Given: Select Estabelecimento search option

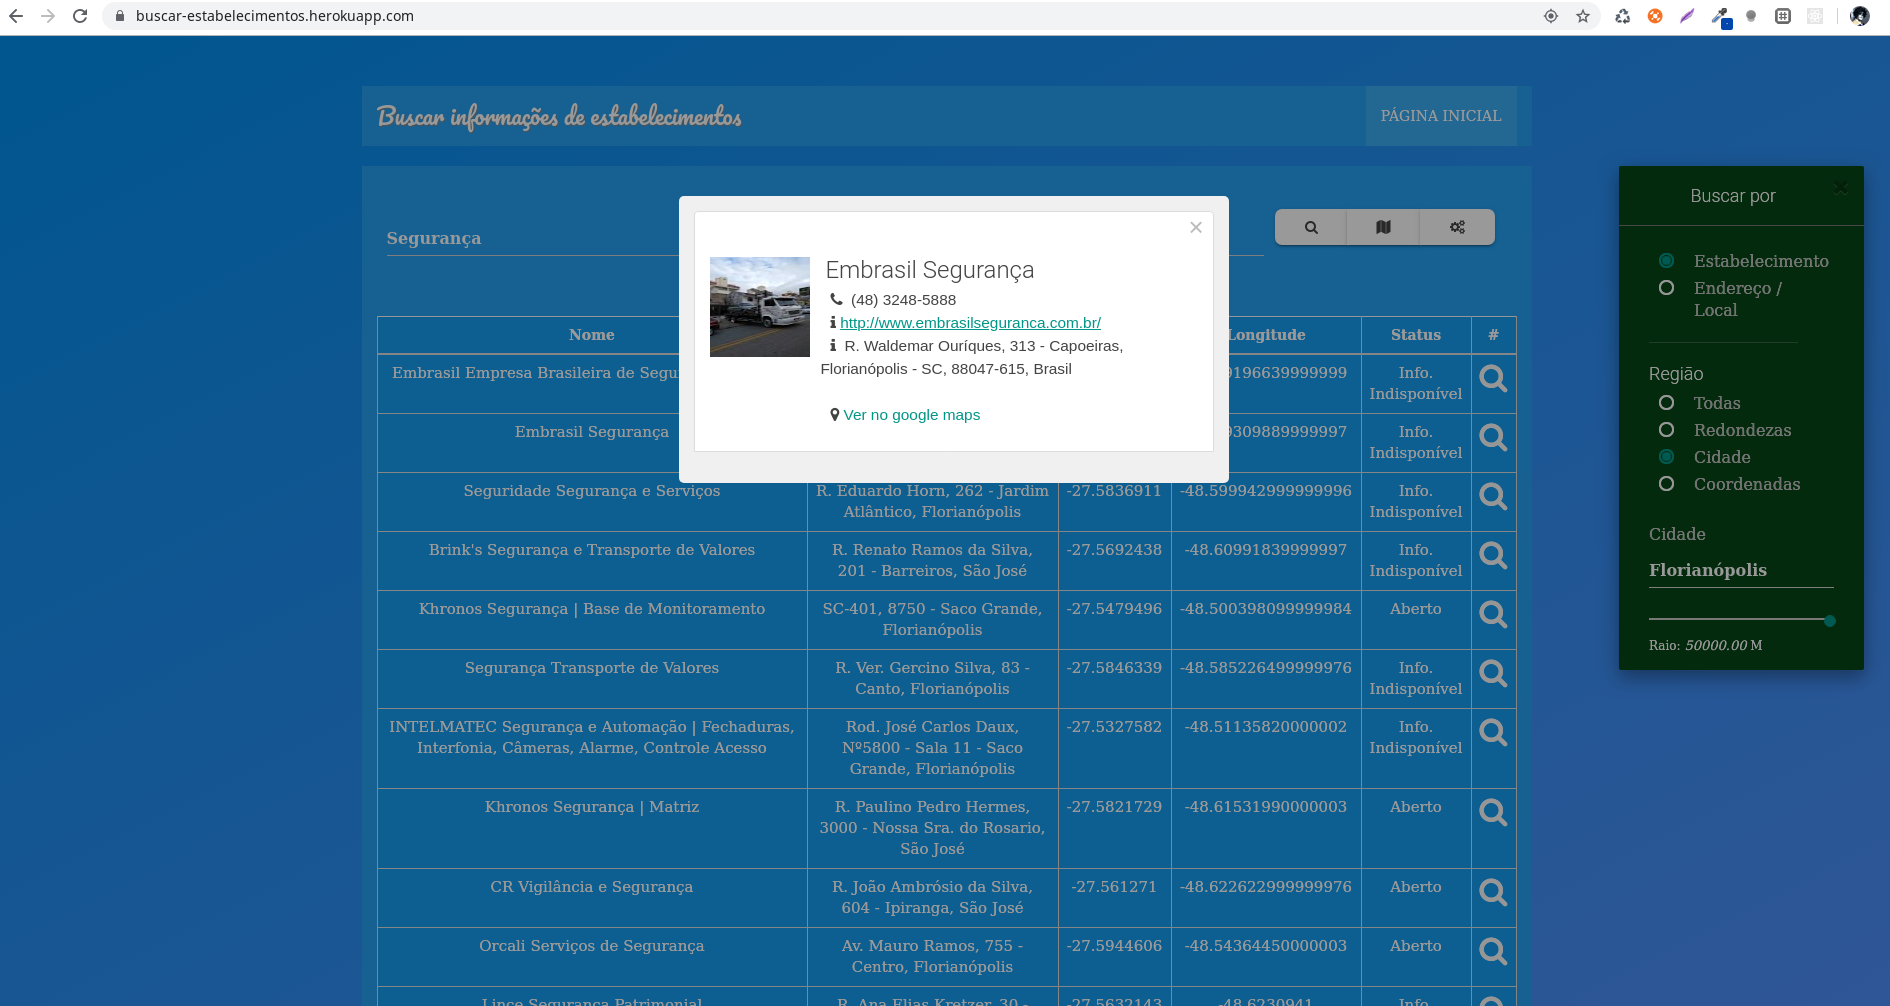Looking at the screenshot, I should [x=1666, y=261].
